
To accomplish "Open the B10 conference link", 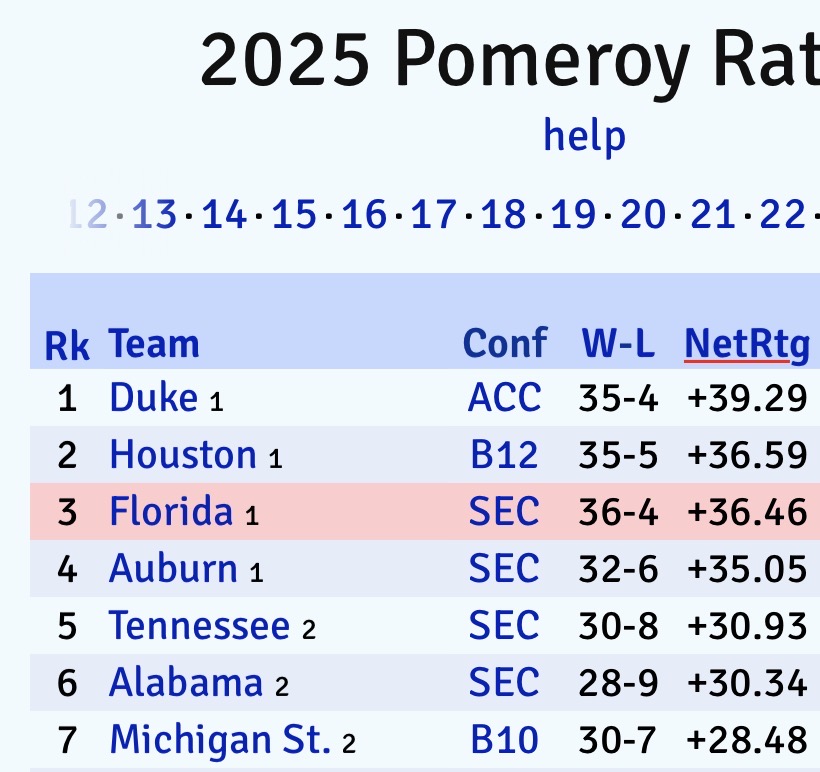I will [504, 740].
